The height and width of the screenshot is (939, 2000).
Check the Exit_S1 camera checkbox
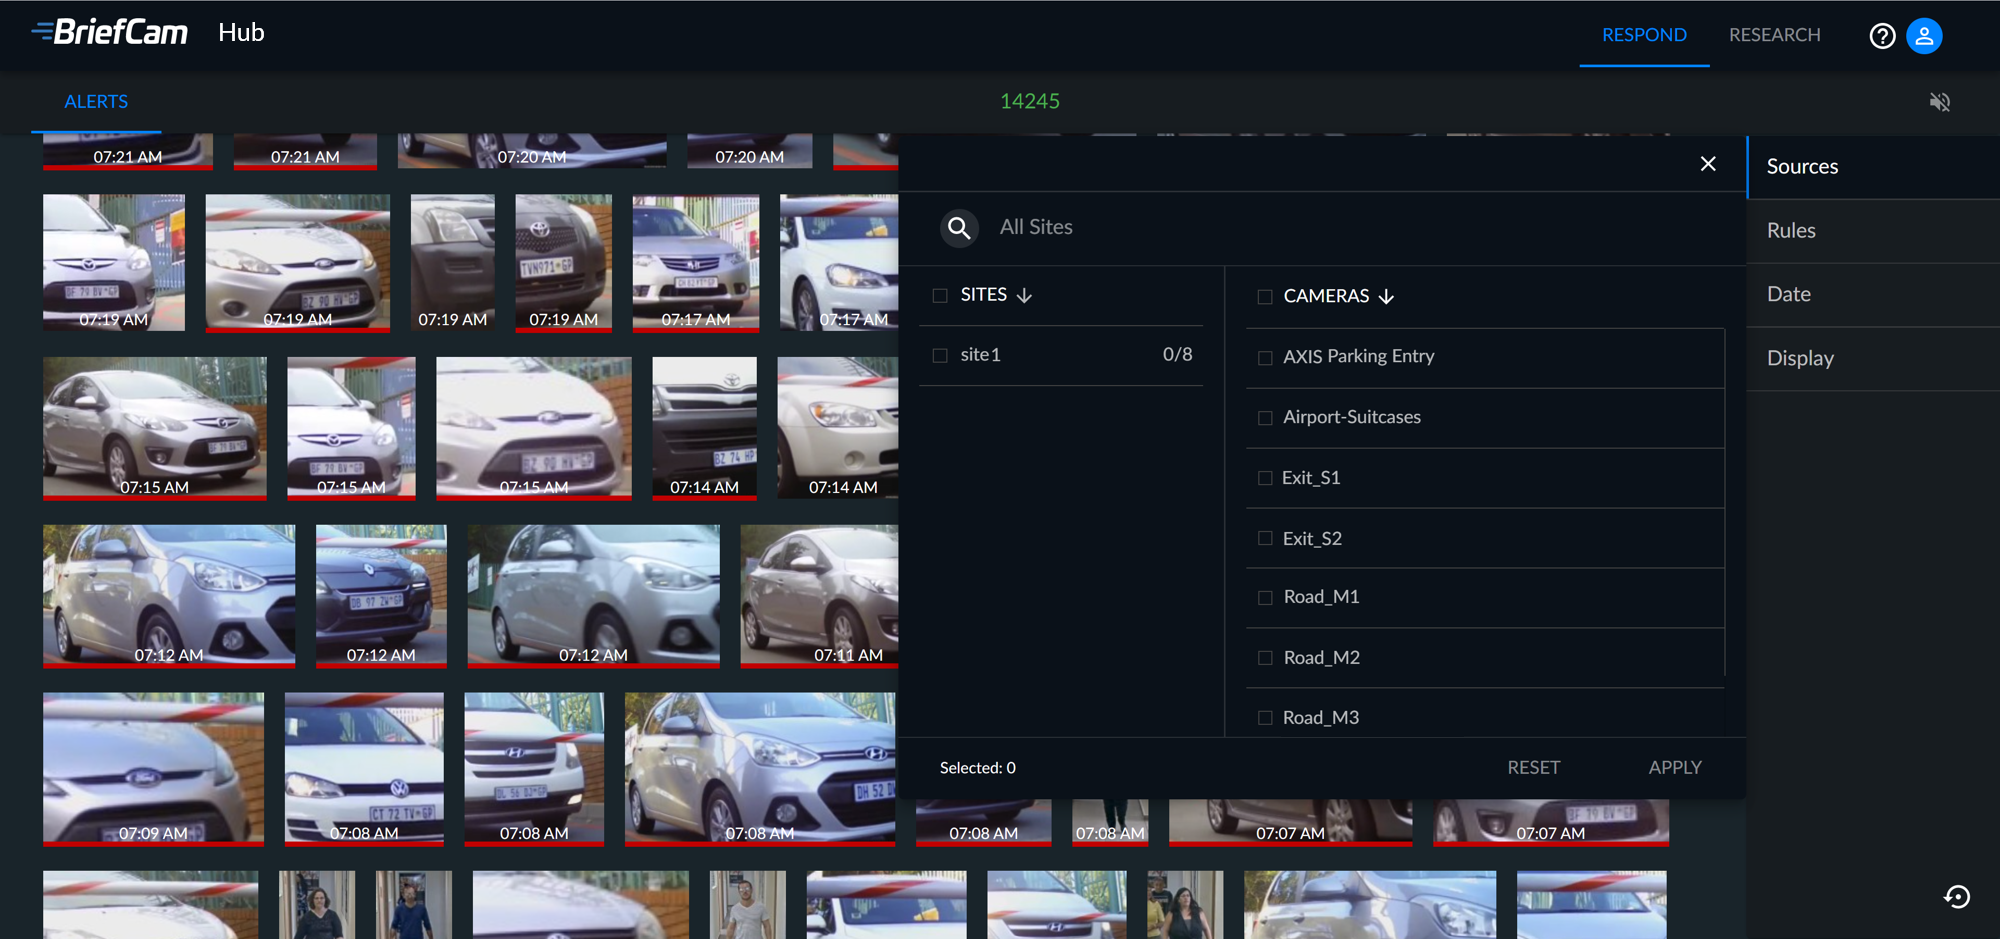coord(1265,478)
